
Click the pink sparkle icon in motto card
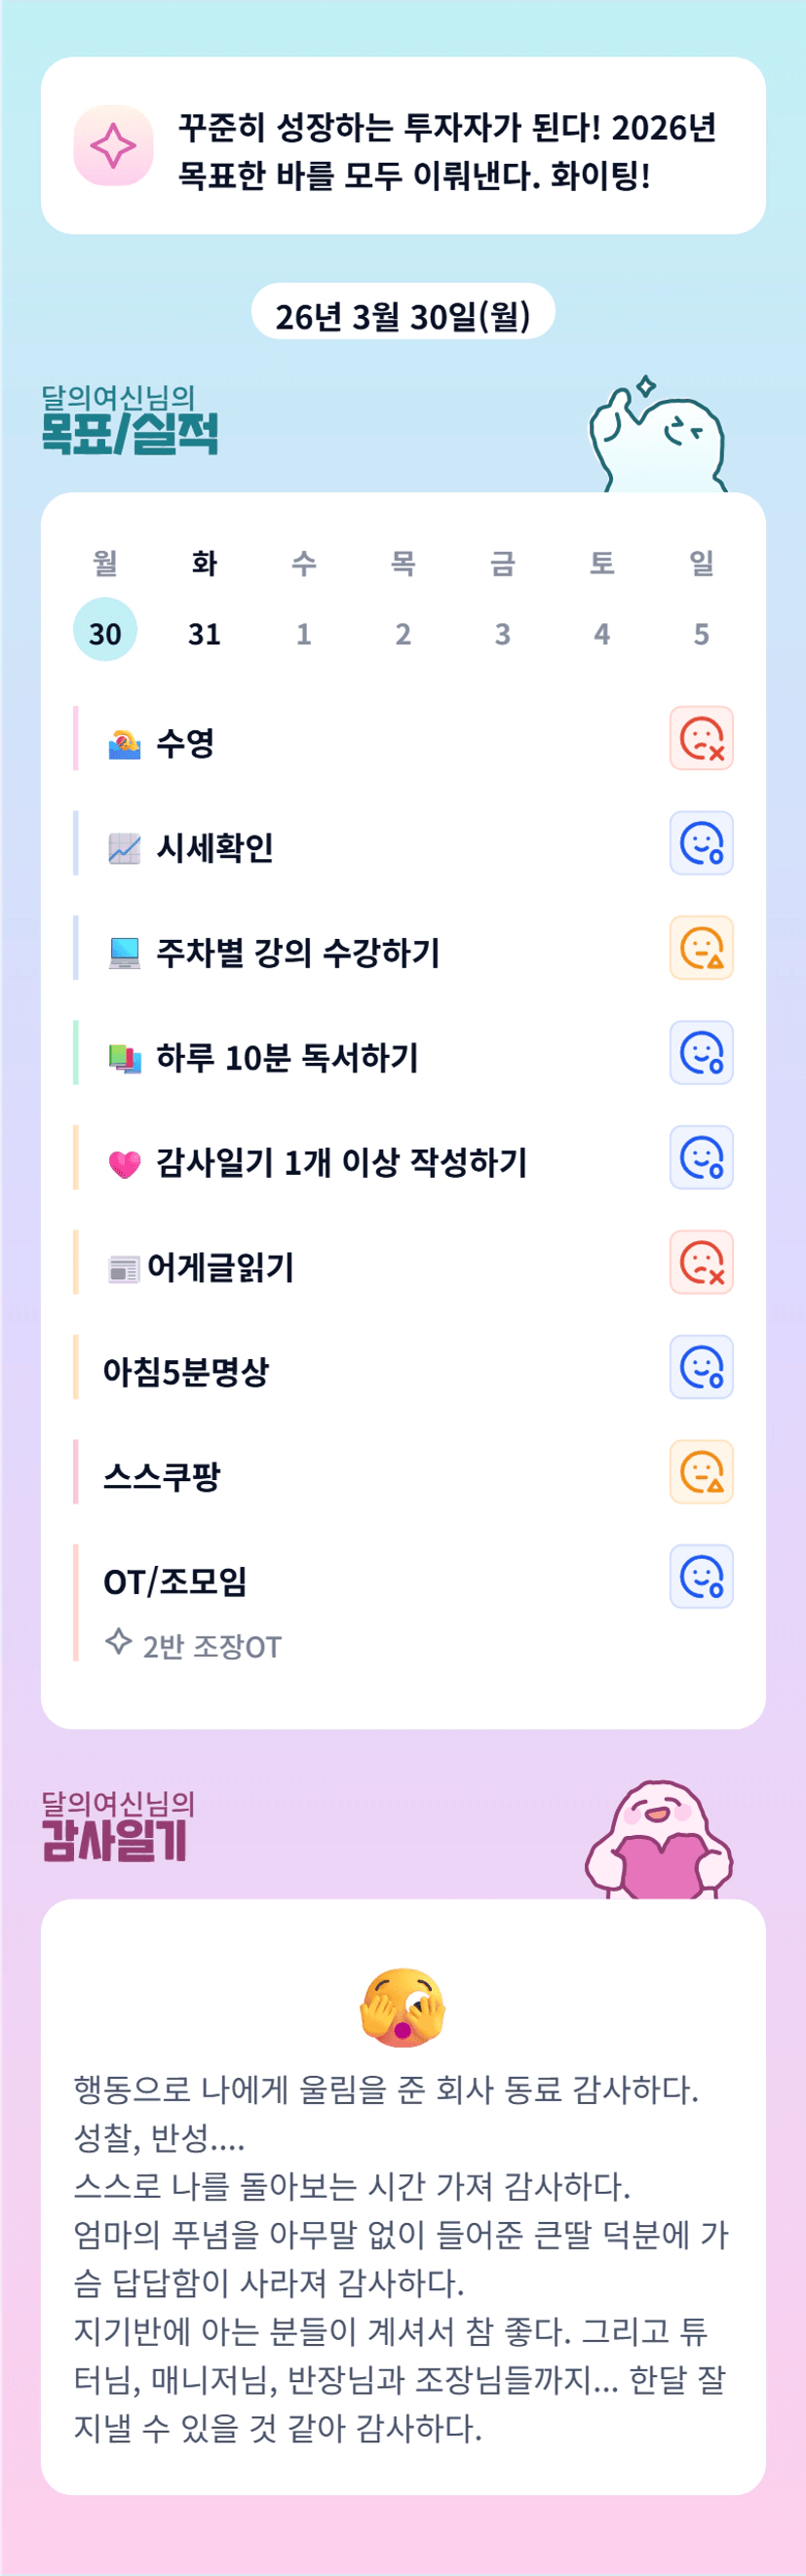113,146
